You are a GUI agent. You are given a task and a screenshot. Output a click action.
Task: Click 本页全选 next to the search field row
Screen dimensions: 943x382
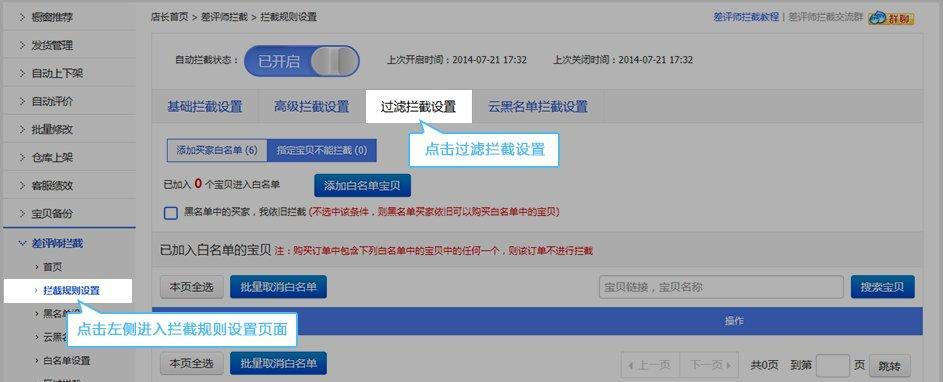point(191,287)
